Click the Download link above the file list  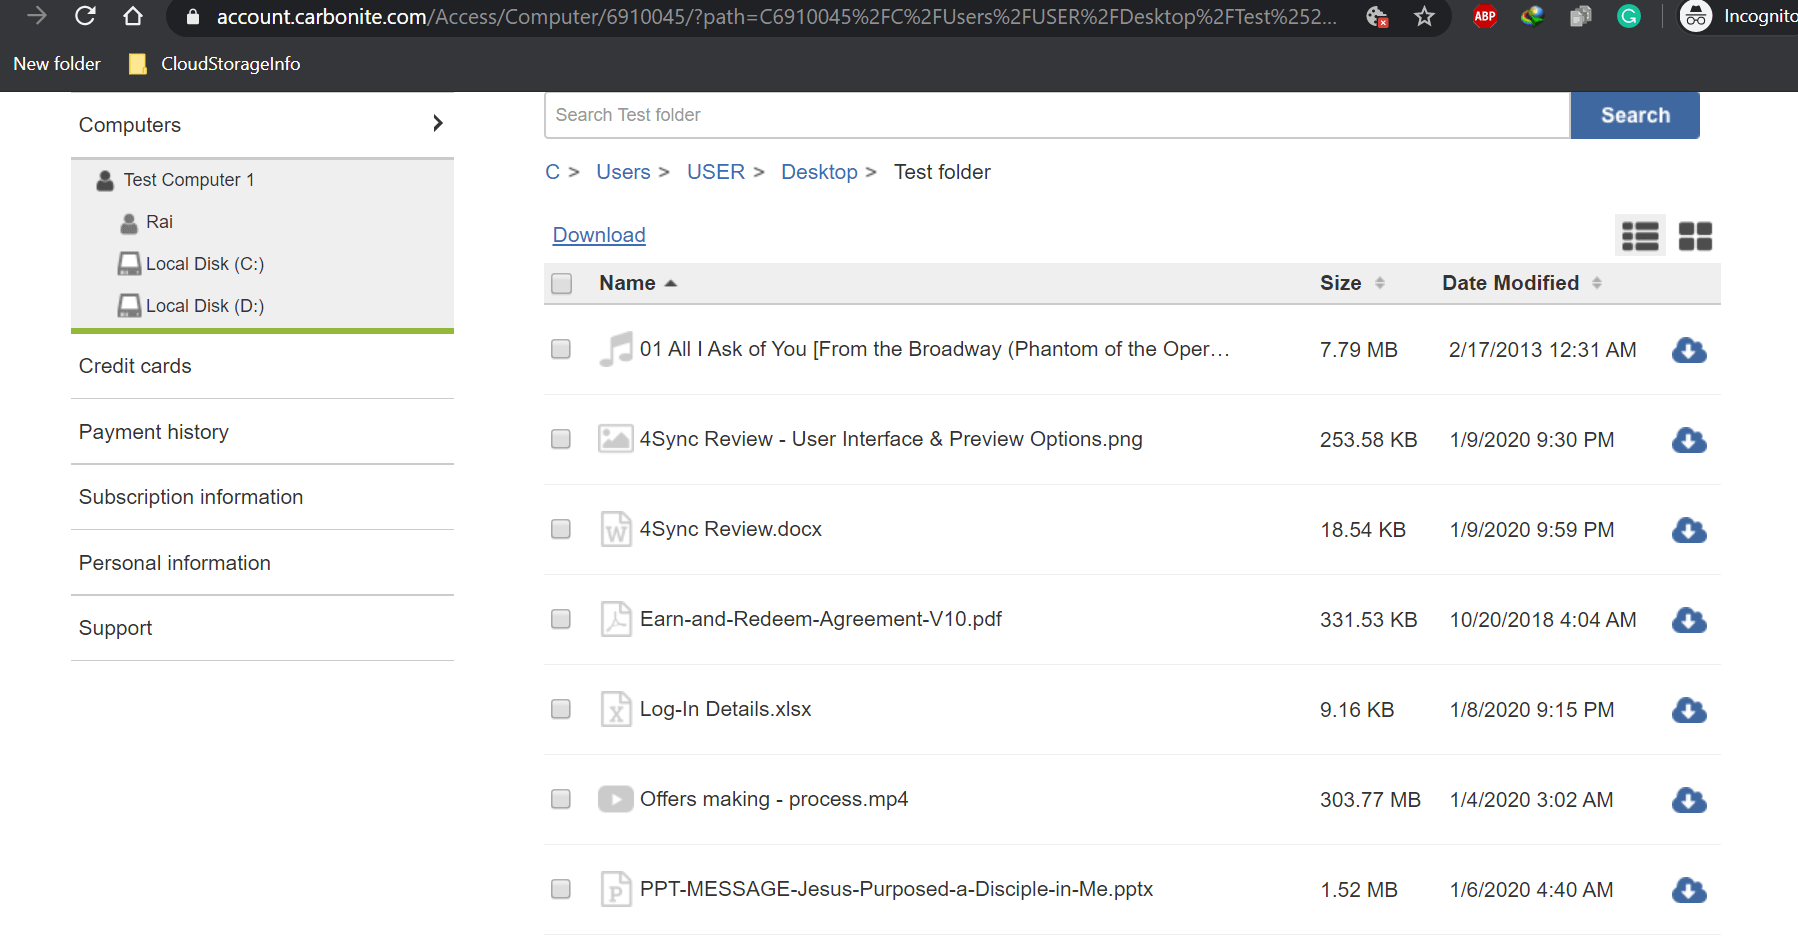[598, 235]
